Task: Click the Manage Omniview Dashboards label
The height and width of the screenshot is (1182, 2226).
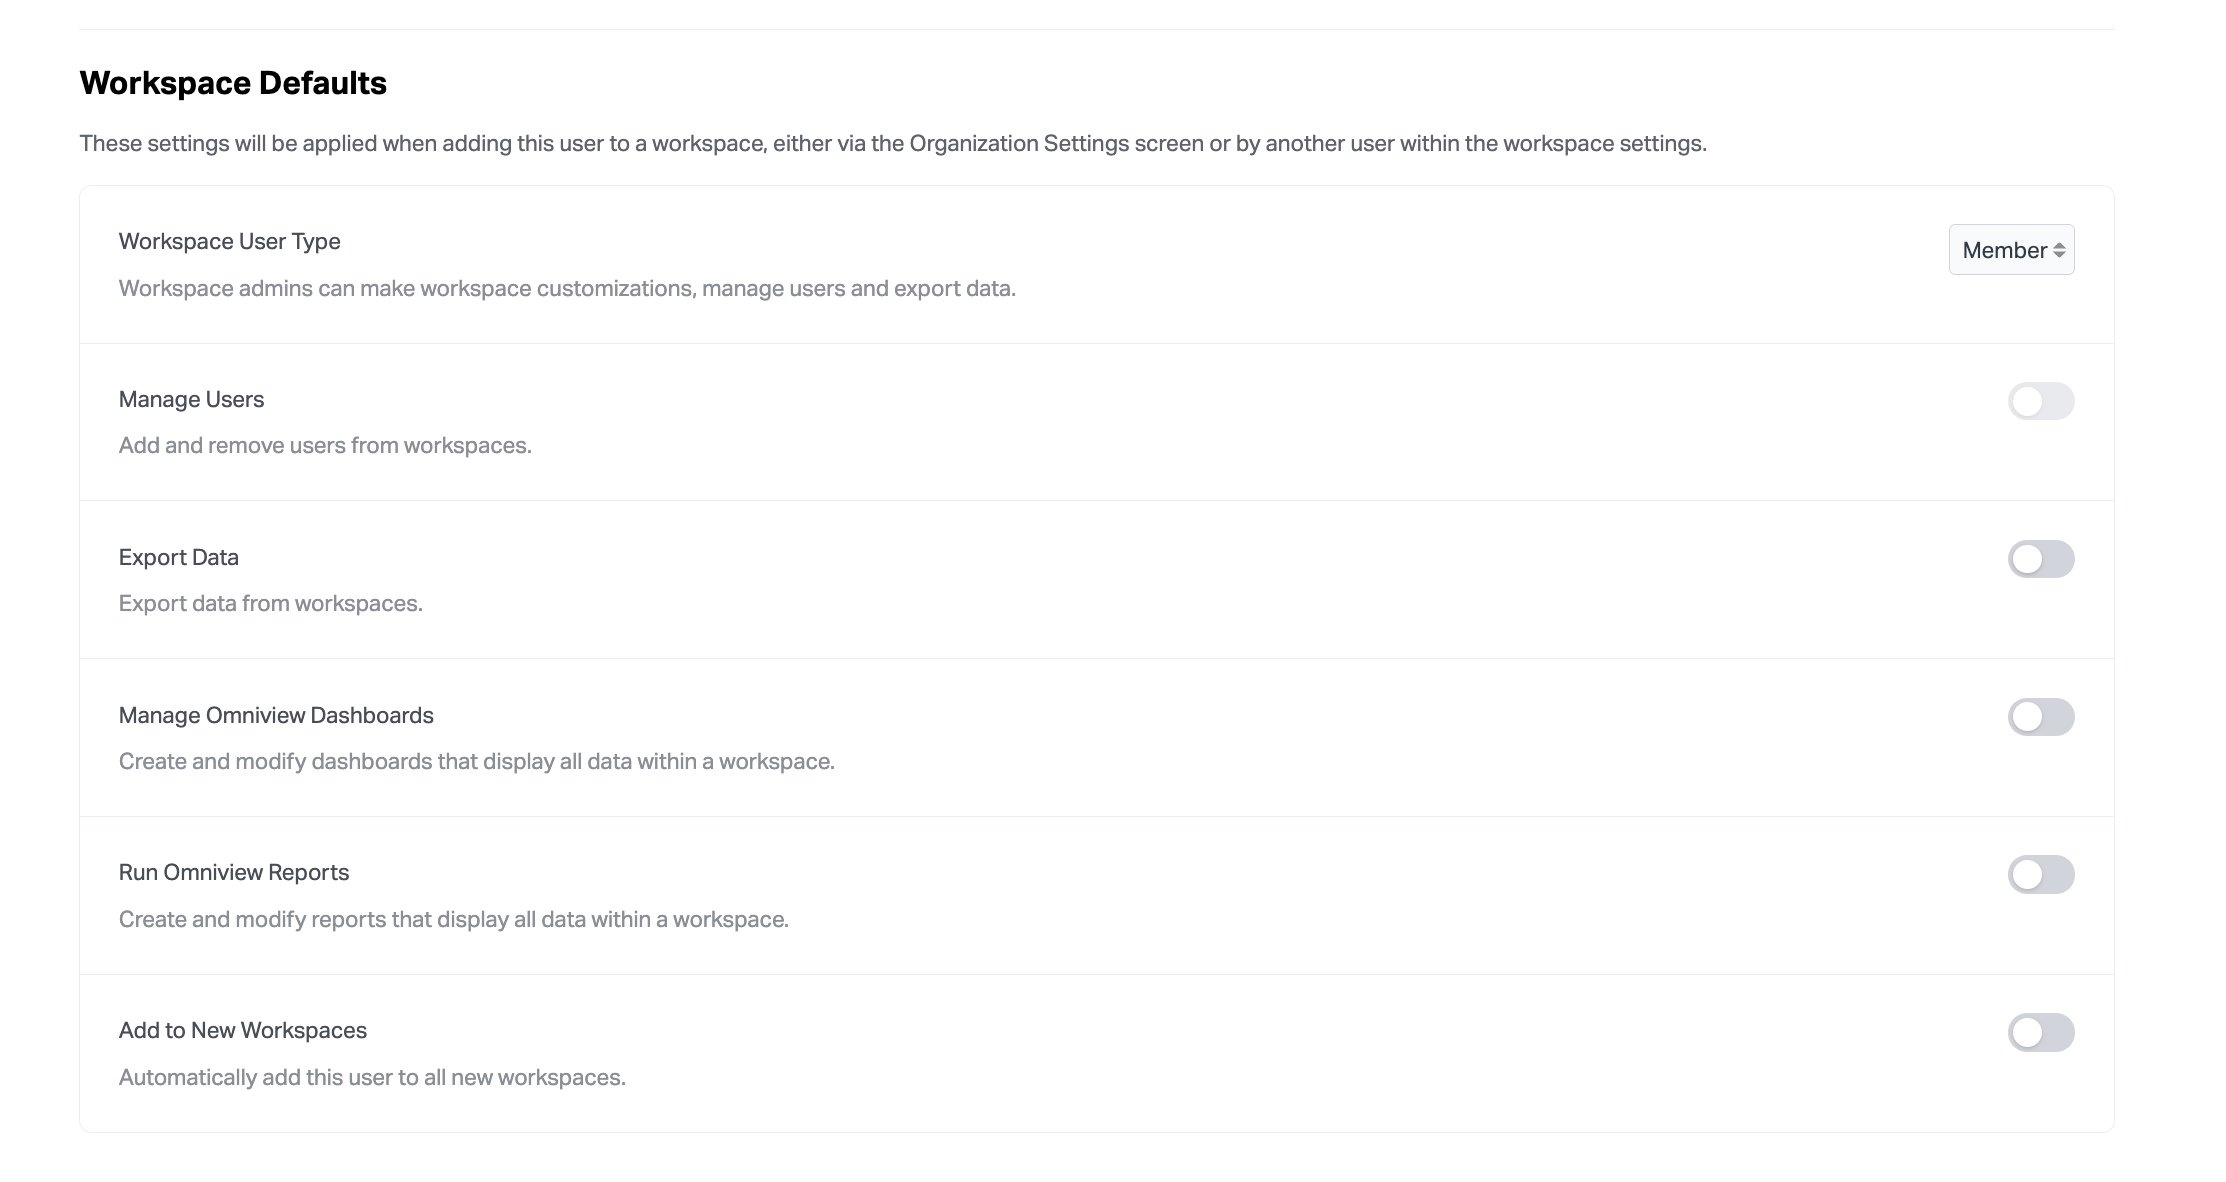Action: [x=276, y=715]
